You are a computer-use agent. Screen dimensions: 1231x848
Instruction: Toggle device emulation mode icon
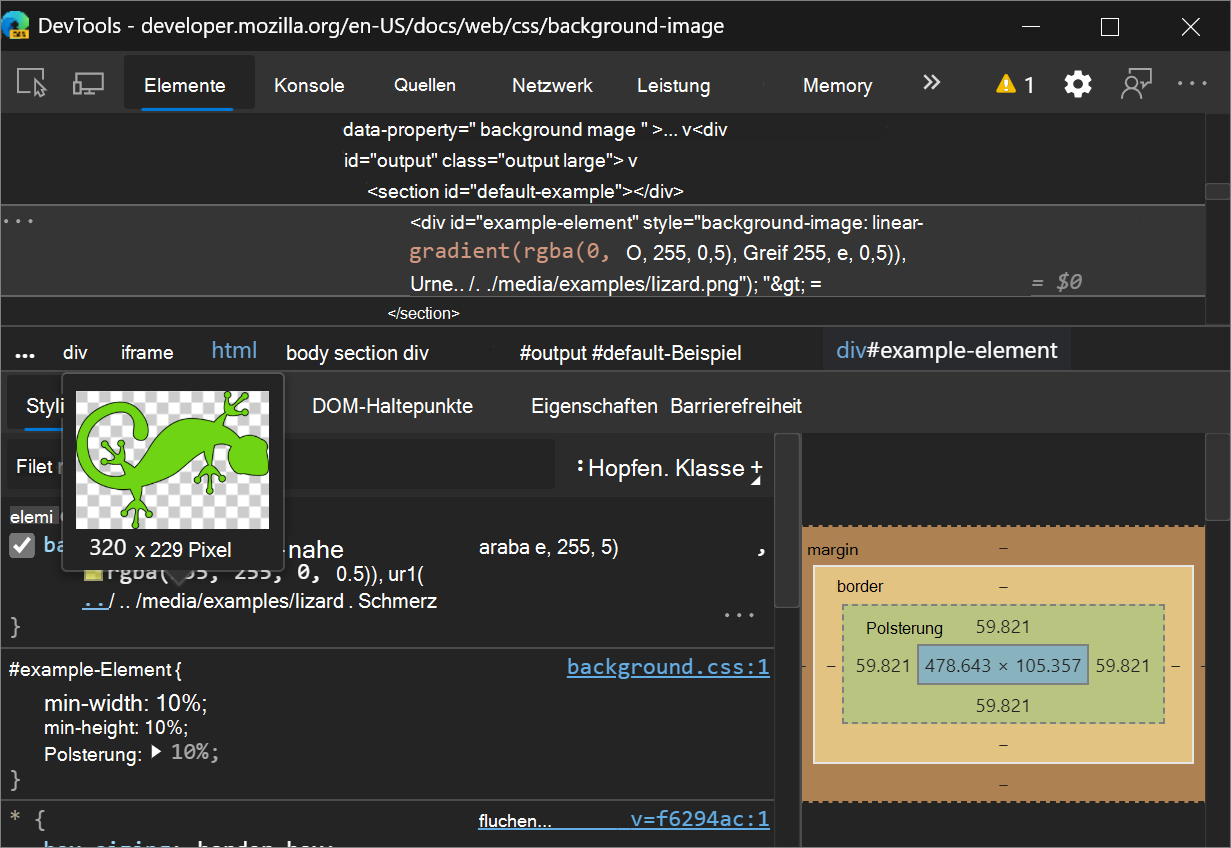tap(88, 84)
